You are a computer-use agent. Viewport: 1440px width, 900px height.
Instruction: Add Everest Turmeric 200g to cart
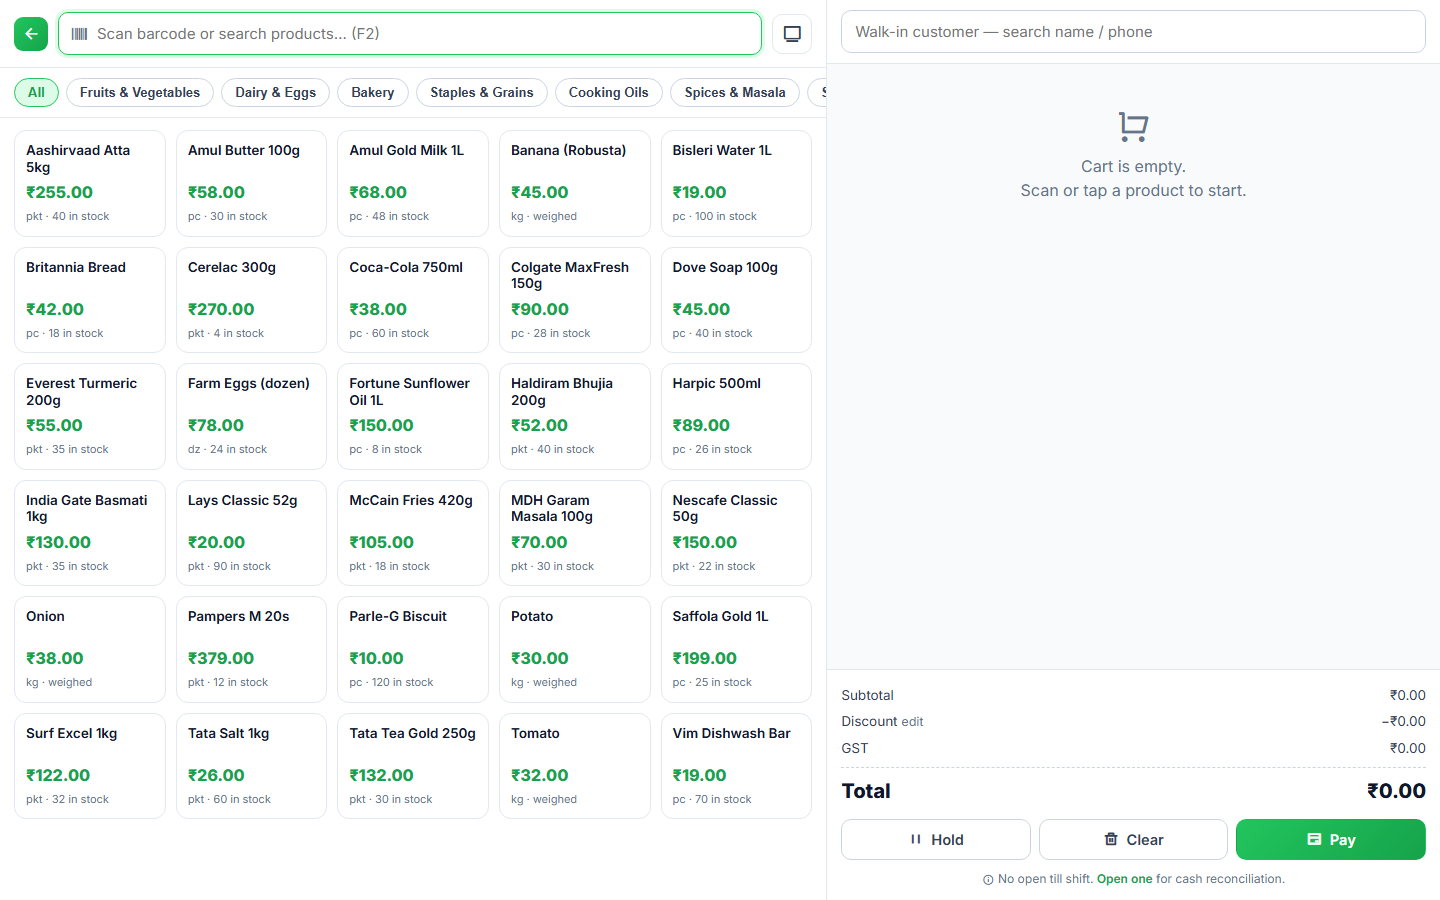[90, 416]
